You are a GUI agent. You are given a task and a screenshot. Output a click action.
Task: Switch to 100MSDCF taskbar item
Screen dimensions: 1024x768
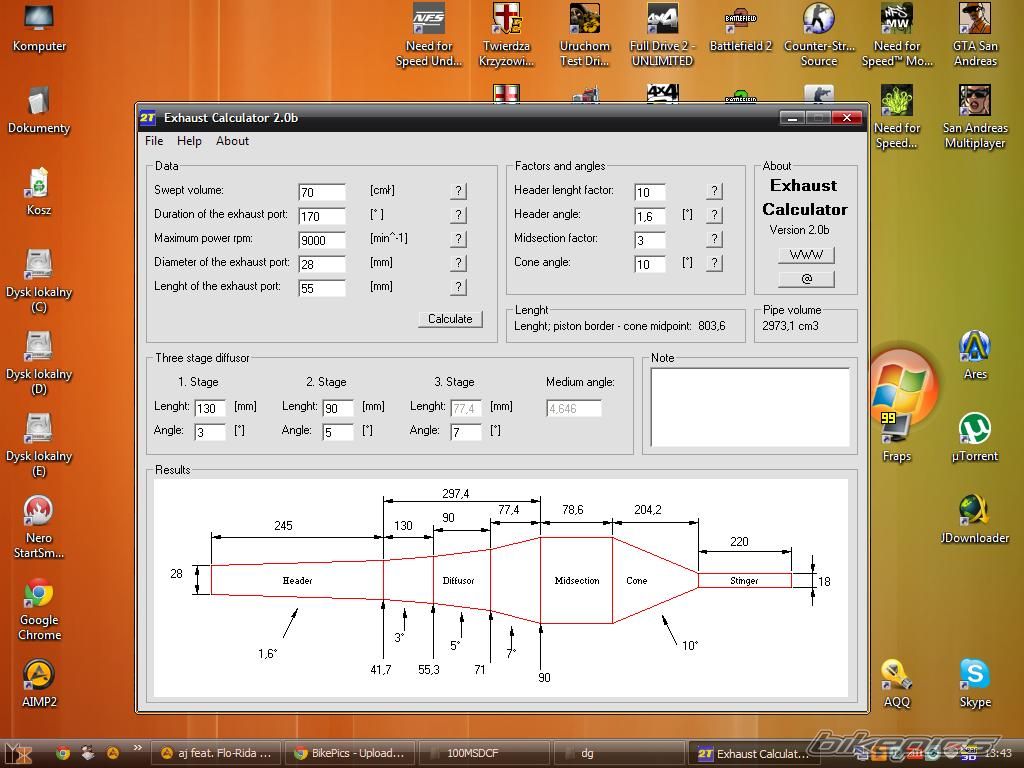(x=483, y=753)
